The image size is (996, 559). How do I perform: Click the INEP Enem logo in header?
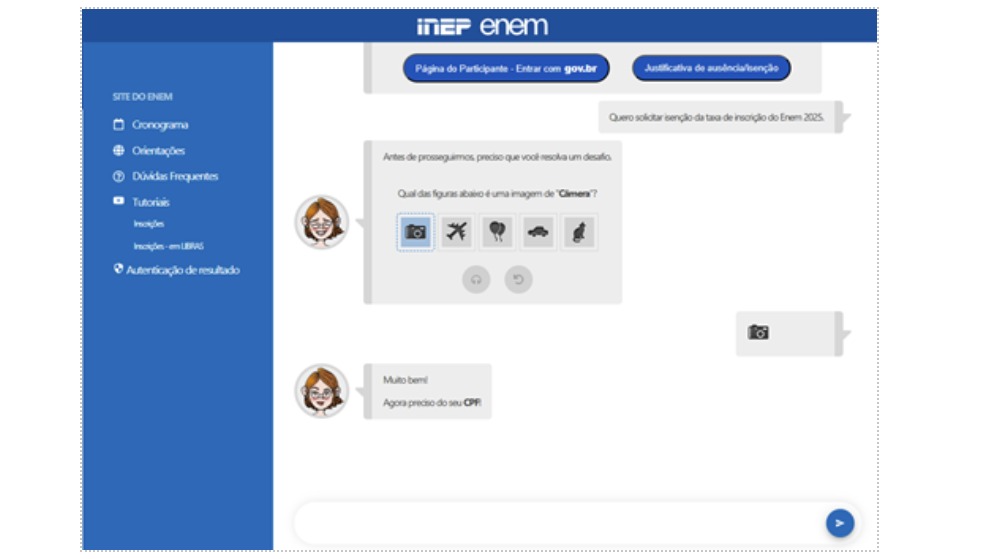pyautogui.click(x=482, y=26)
